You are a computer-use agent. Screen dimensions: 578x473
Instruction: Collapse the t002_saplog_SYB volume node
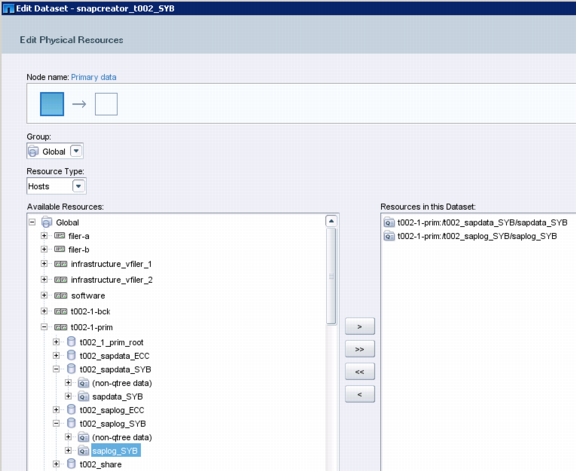(56, 423)
